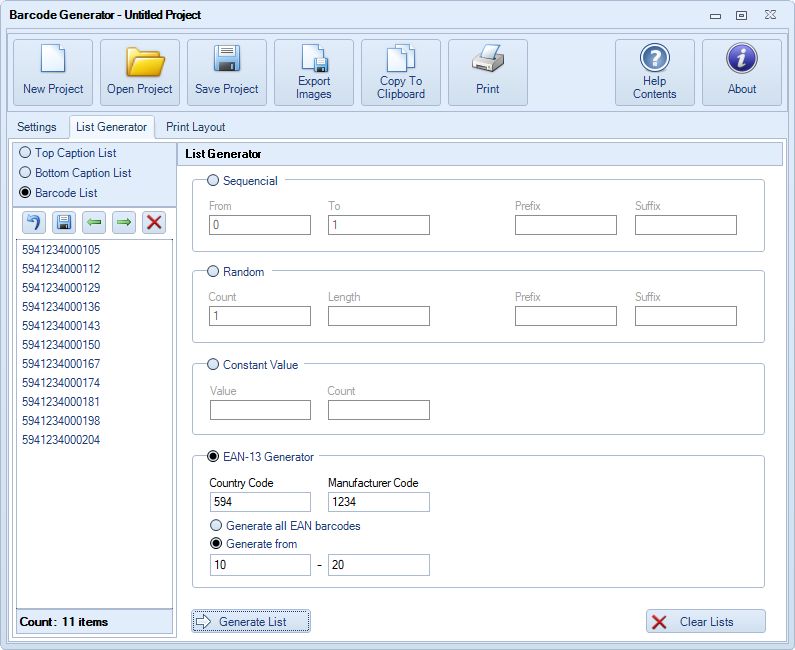Choose the Top Caption List option
Viewport: 795px width, 650px height.
26,153
